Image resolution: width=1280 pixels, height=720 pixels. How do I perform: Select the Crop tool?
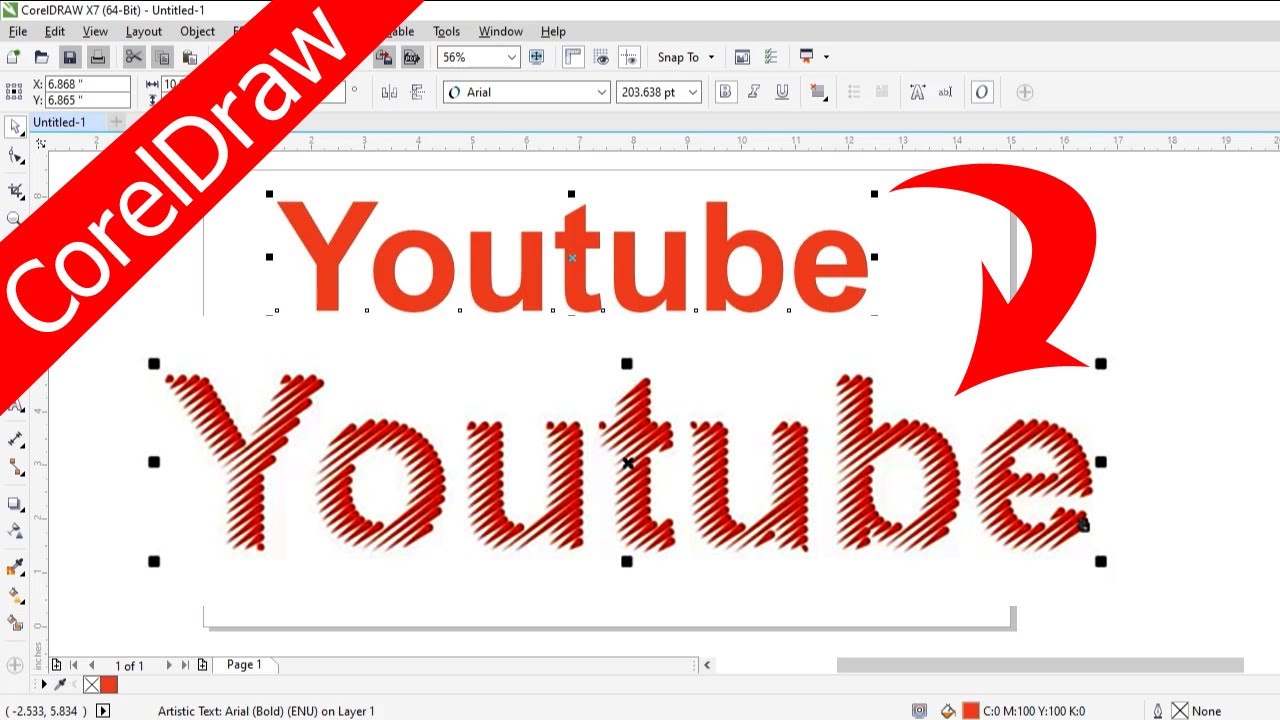(x=15, y=190)
